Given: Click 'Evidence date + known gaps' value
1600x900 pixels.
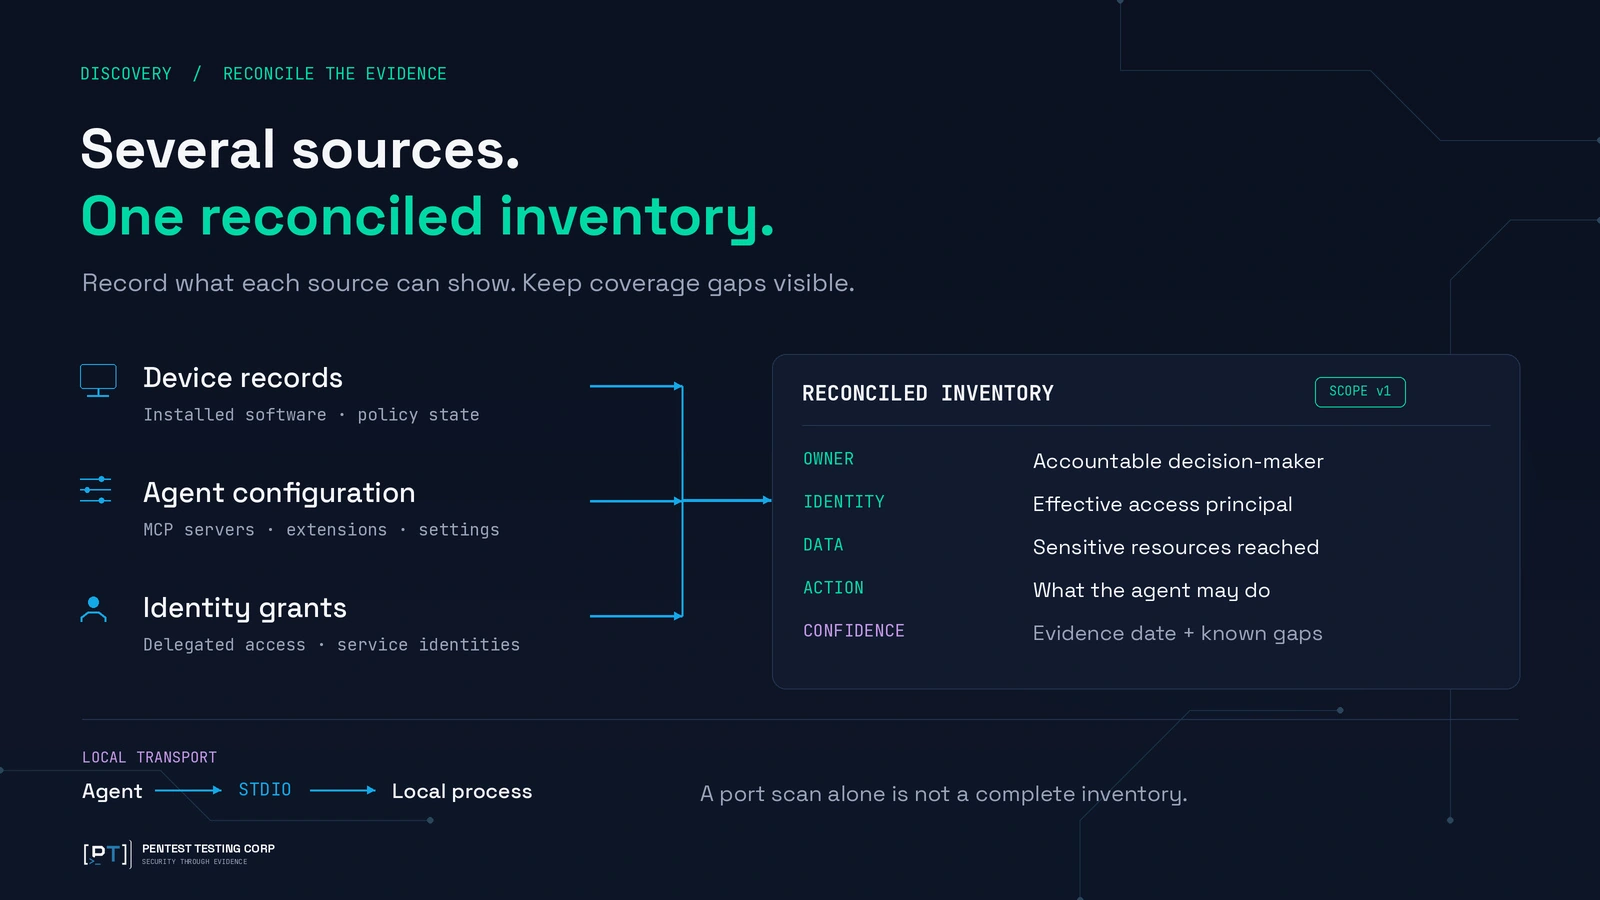Looking at the screenshot, I should click(x=1178, y=633).
